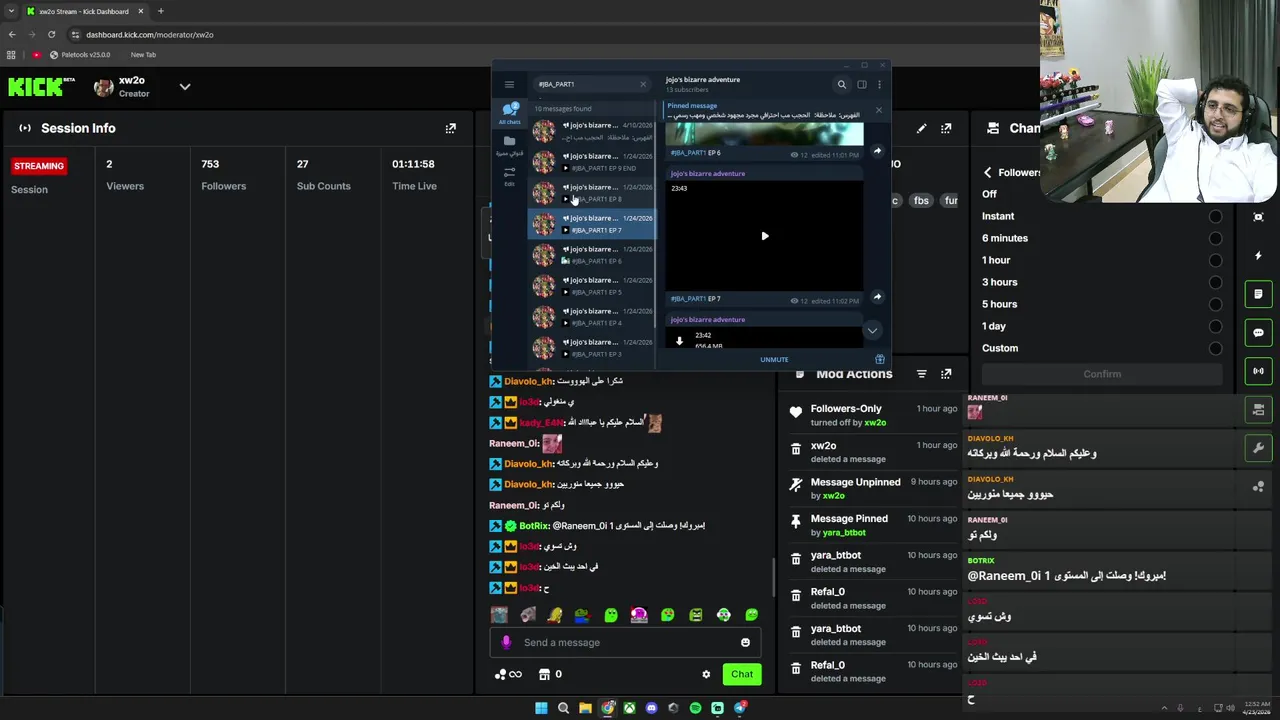Filter the Mod Actions list
The image size is (1280, 720).
[x=921, y=374]
